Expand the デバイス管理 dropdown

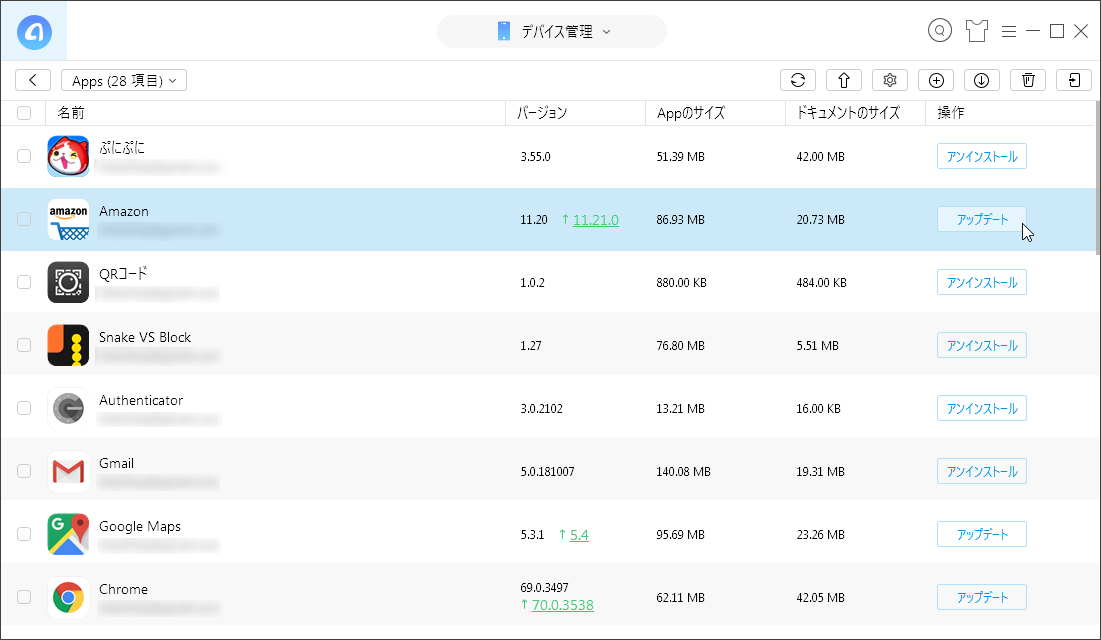point(552,32)
